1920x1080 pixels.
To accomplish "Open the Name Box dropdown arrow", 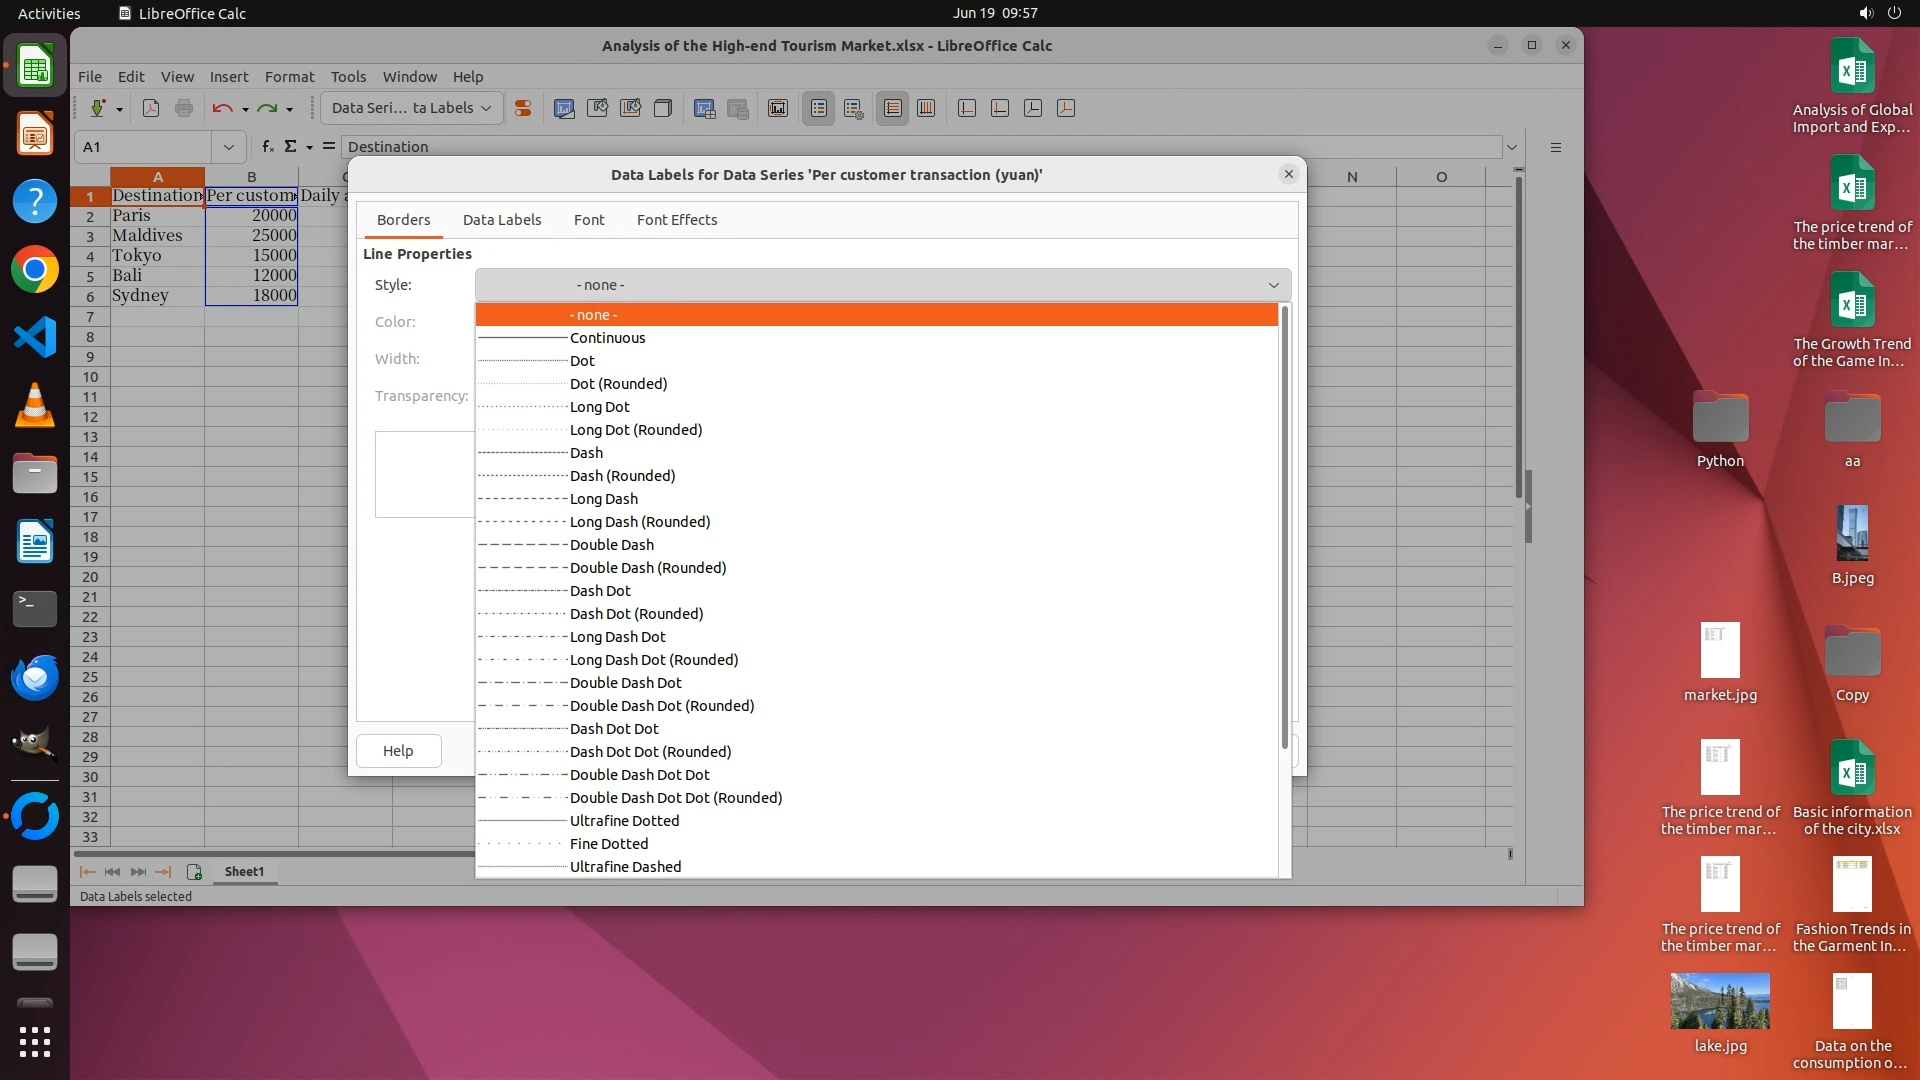I will pyautogui.click(x=229, y=147).
